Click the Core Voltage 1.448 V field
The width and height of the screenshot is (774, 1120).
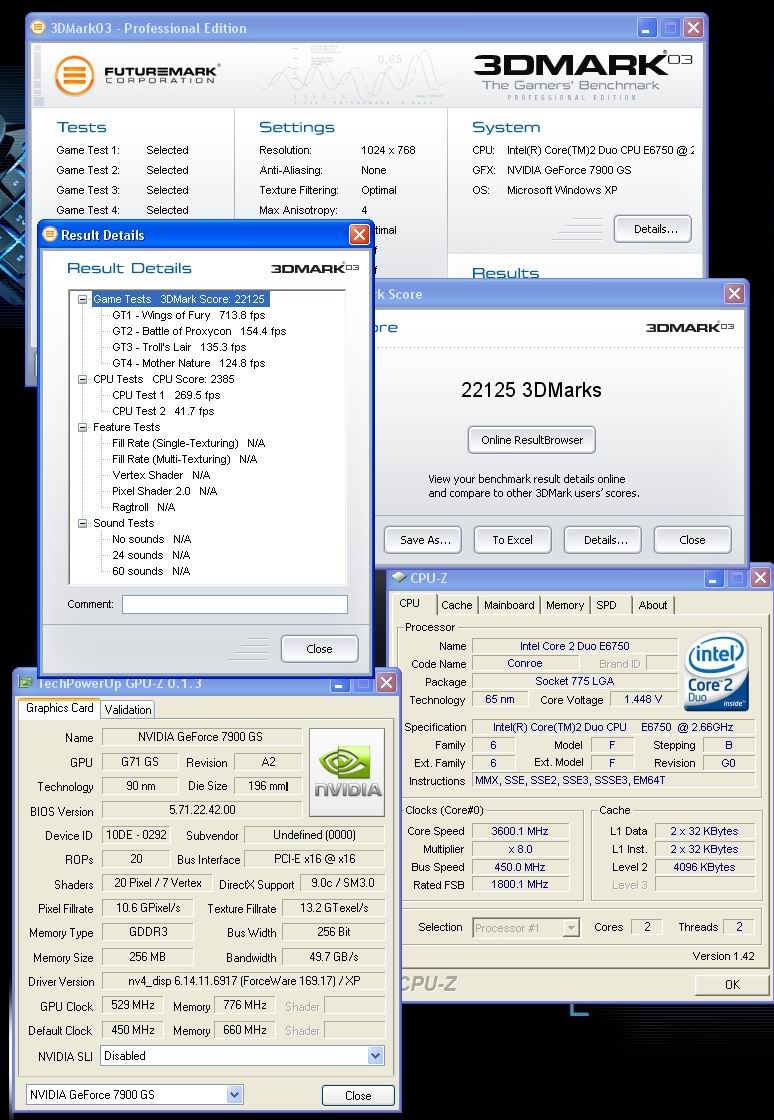pos(643,699)
